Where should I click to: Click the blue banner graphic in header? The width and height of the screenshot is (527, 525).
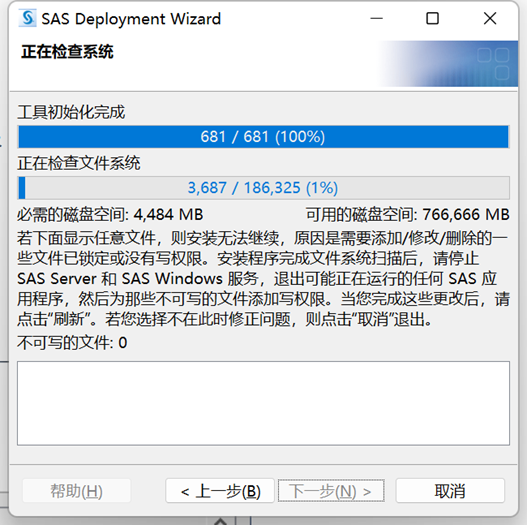448,63
